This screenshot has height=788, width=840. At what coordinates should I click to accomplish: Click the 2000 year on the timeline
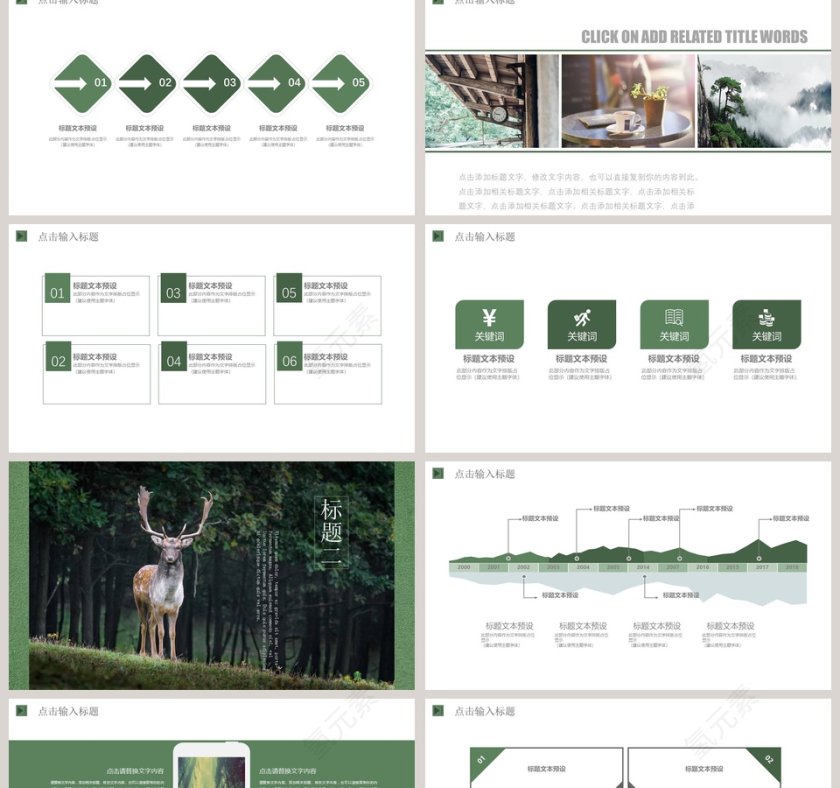click(x=464, y=567)
